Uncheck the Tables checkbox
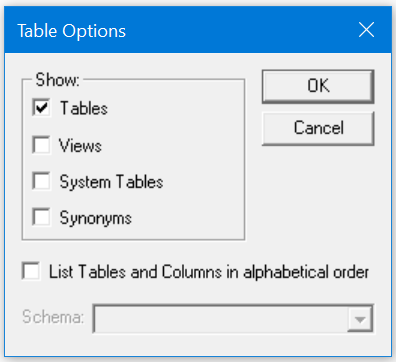 (41, 108)
